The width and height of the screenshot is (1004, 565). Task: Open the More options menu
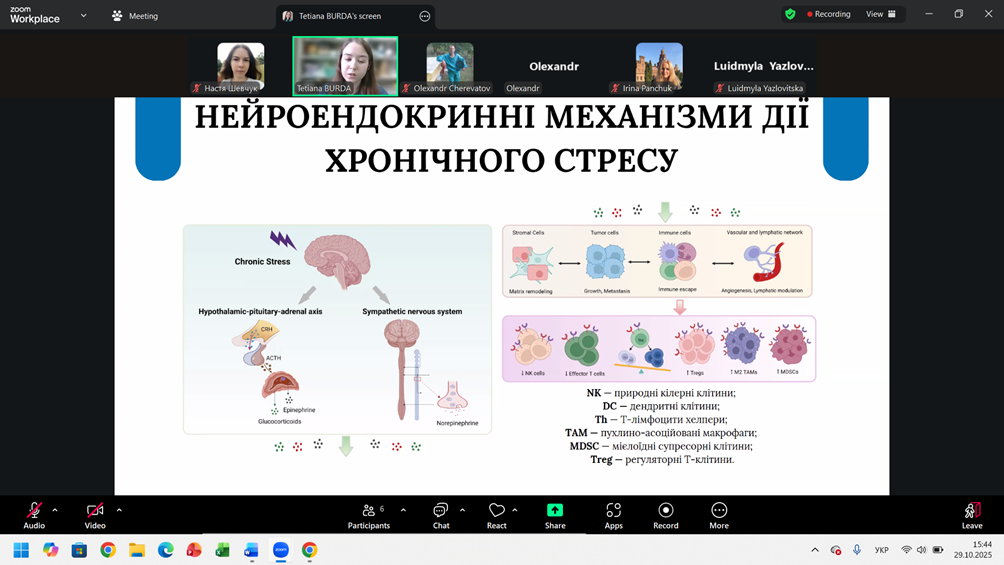click(x=718, y=515)
